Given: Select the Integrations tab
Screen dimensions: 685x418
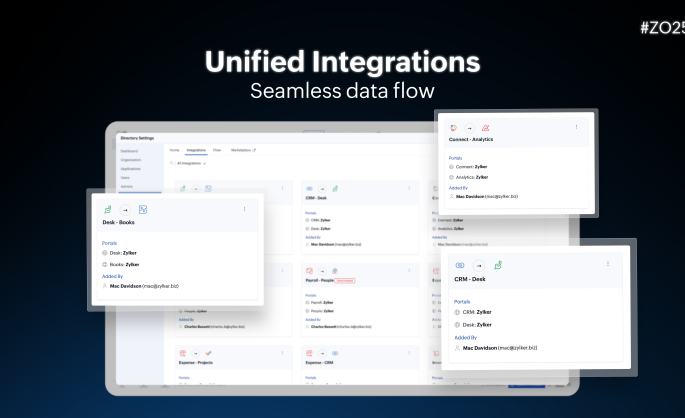Looking at the screenshot, I should coord(196,150).
